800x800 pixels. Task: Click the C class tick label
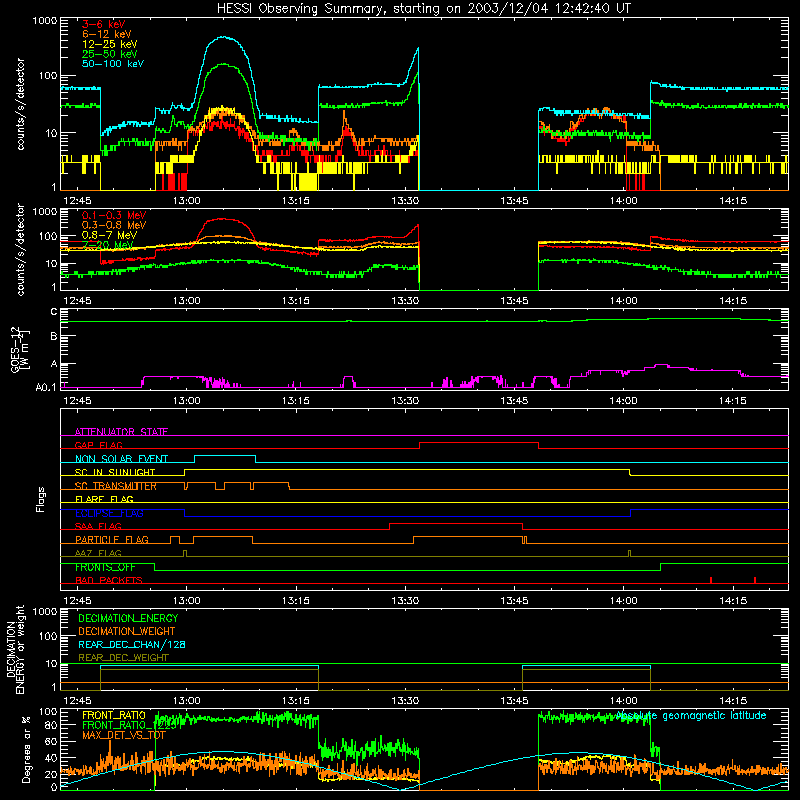point(54,312)
